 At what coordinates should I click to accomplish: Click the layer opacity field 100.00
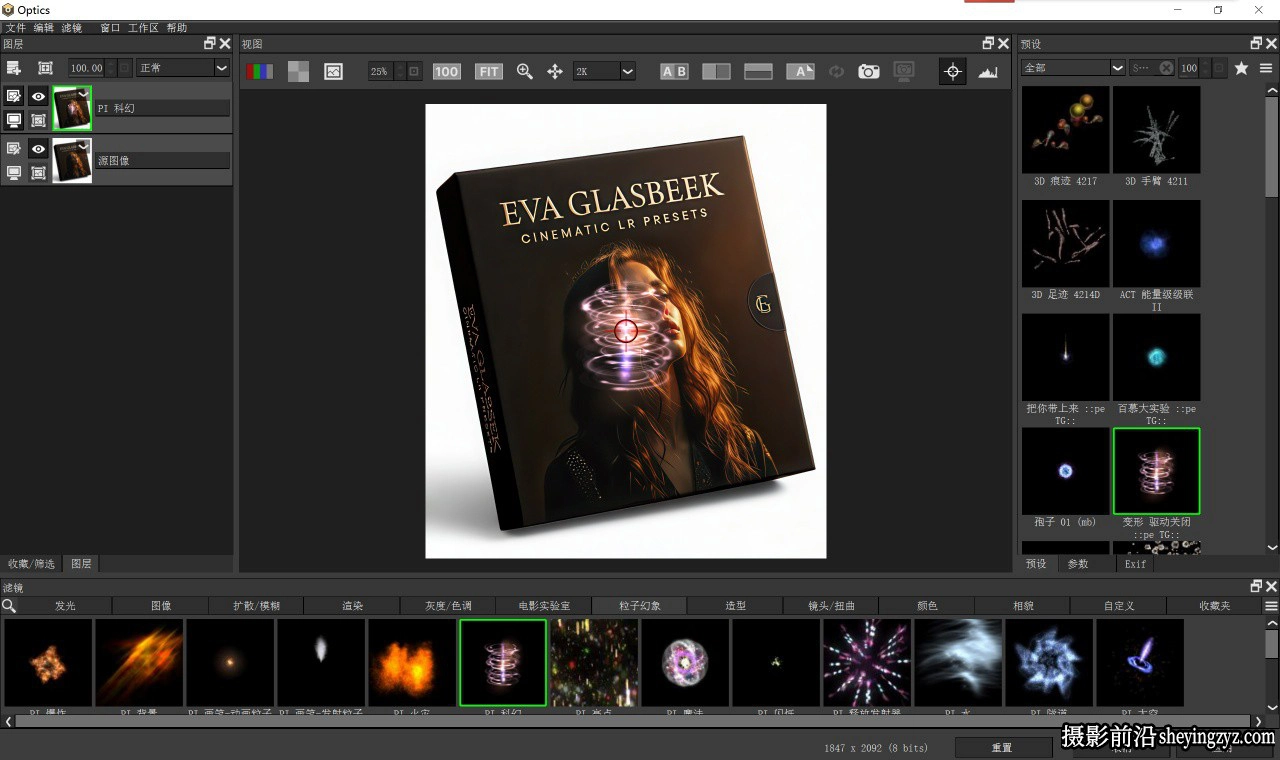[x=87, y=68]
